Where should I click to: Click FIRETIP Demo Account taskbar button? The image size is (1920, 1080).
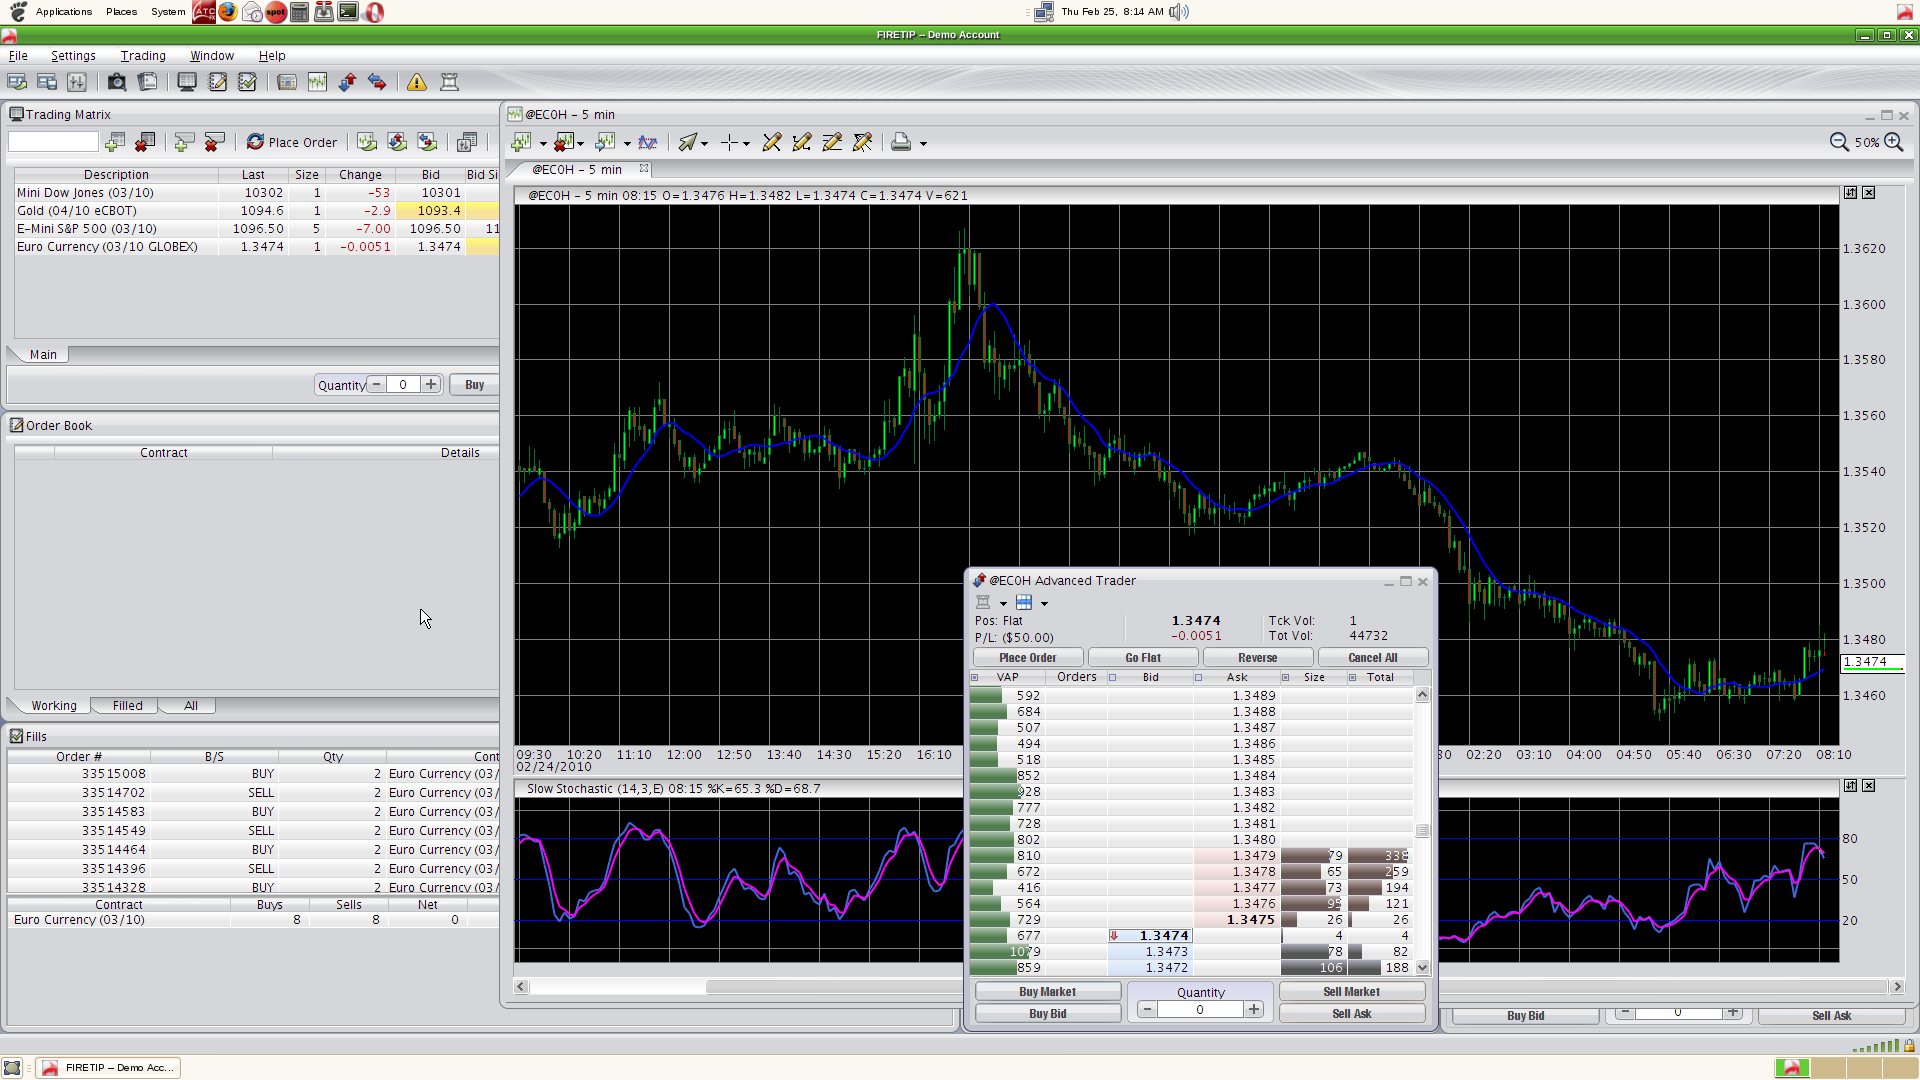109,1068
